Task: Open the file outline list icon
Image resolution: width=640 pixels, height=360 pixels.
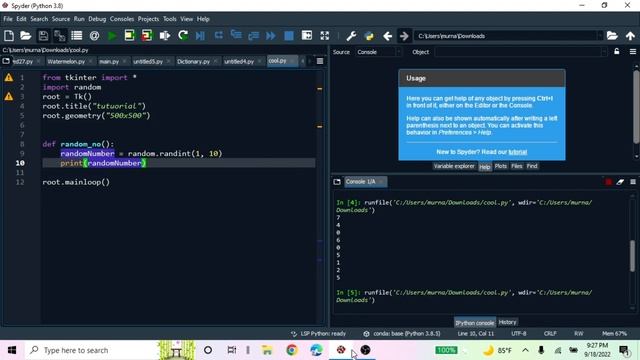Action: (x=77, y=36)
